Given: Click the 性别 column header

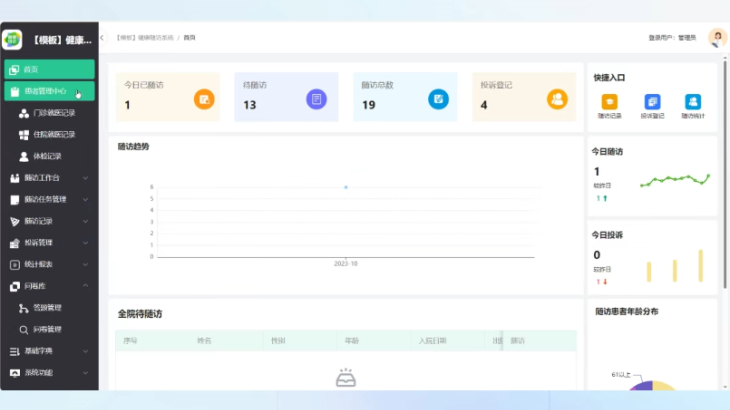Looking at the screenshot, I should coord(278,341).
